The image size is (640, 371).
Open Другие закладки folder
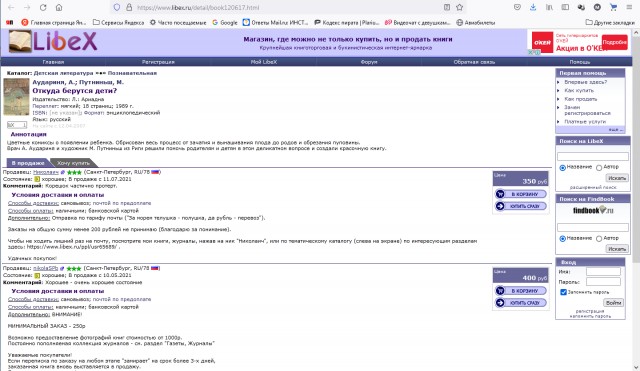pyautogui.click(x=610, y=22)
